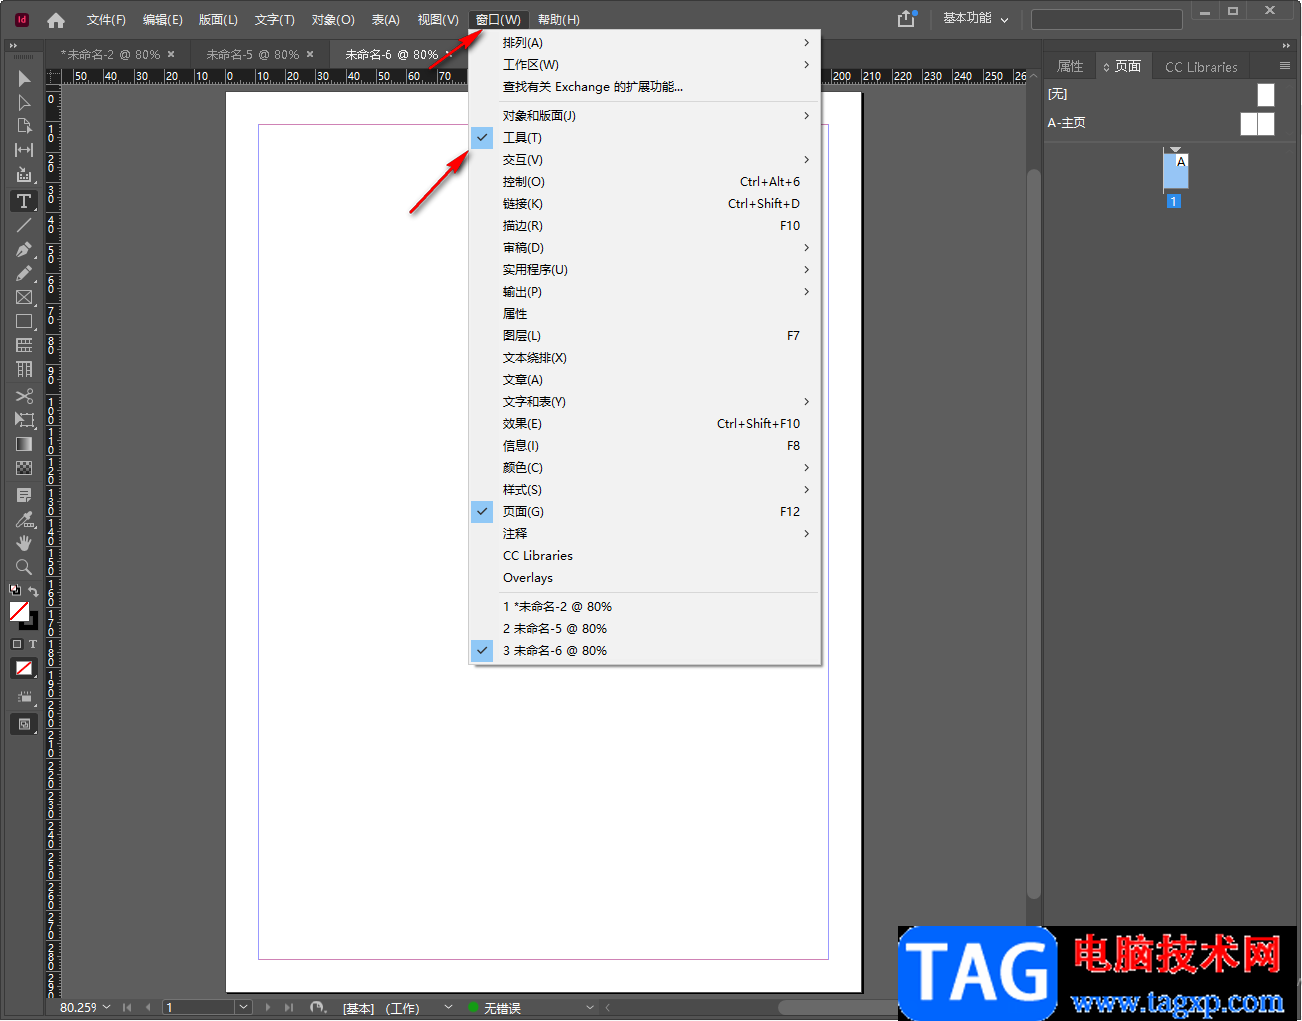Select the Rectangle Frame tool
Image resolution: width=1302 pixels, height=1021 pixels.
pos(24,297)
